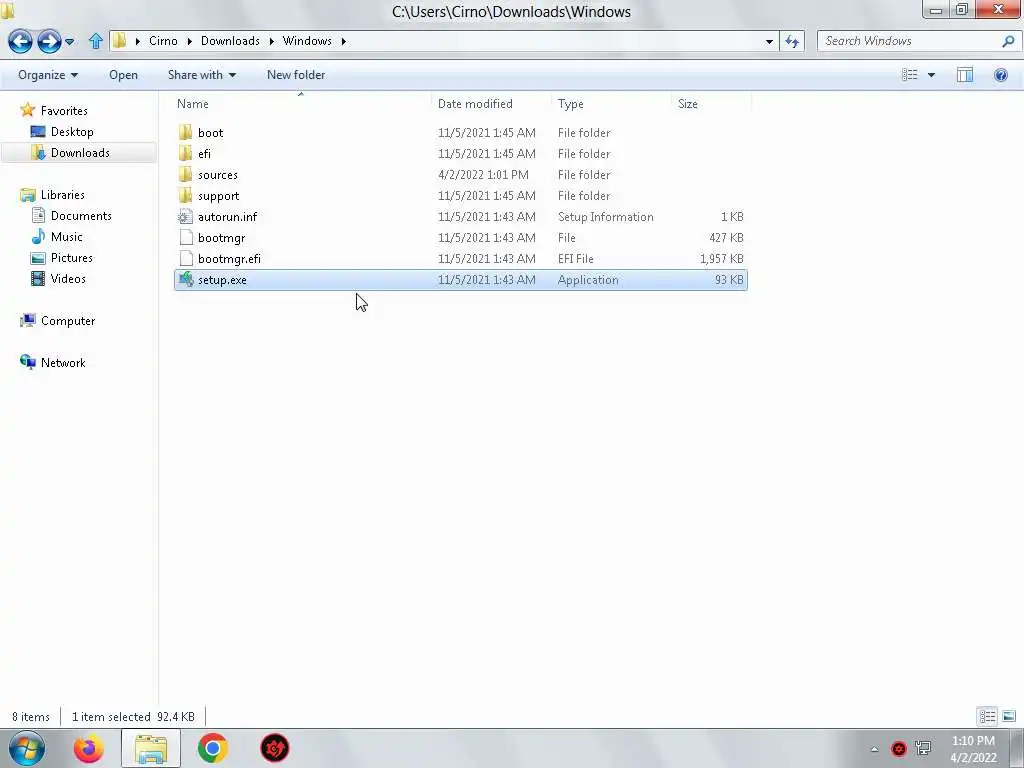The width and height of the screenshot is (1024, 768).
Task: Click the Downloads breadcrumb in address bar
Action: [x=230, y=40]
